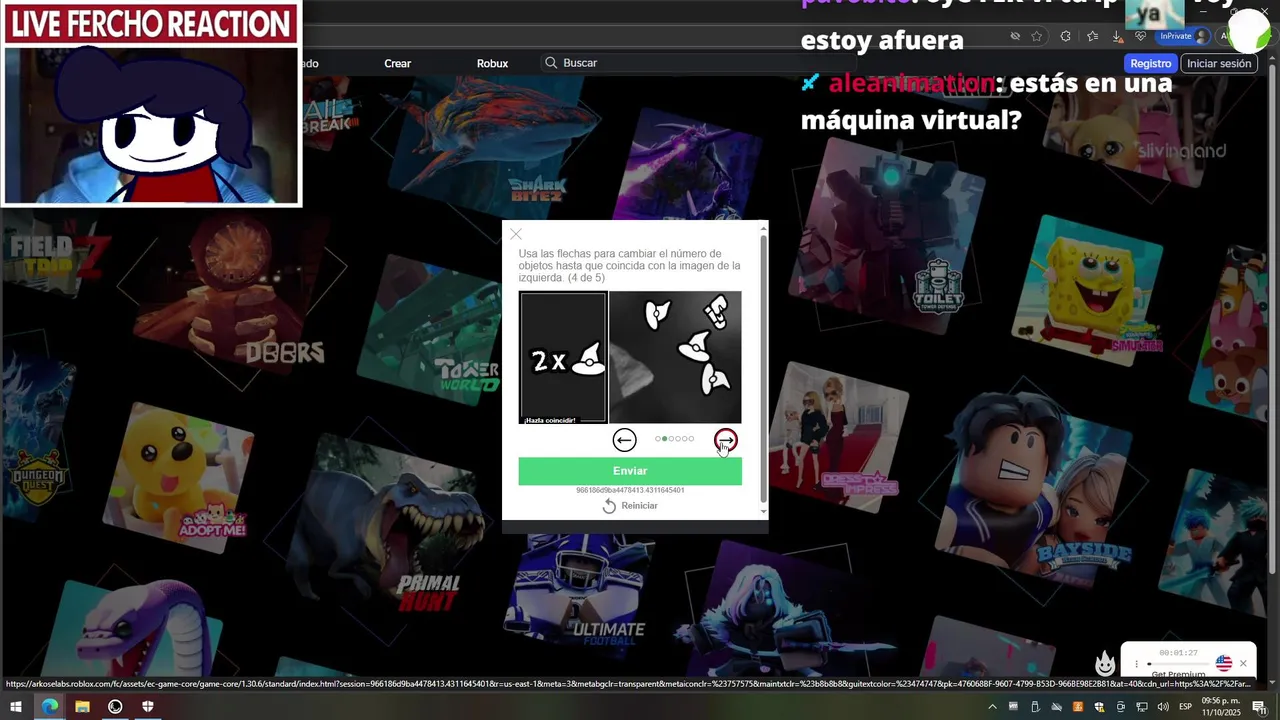Close the VPN timer popup

click(1243, 663)
